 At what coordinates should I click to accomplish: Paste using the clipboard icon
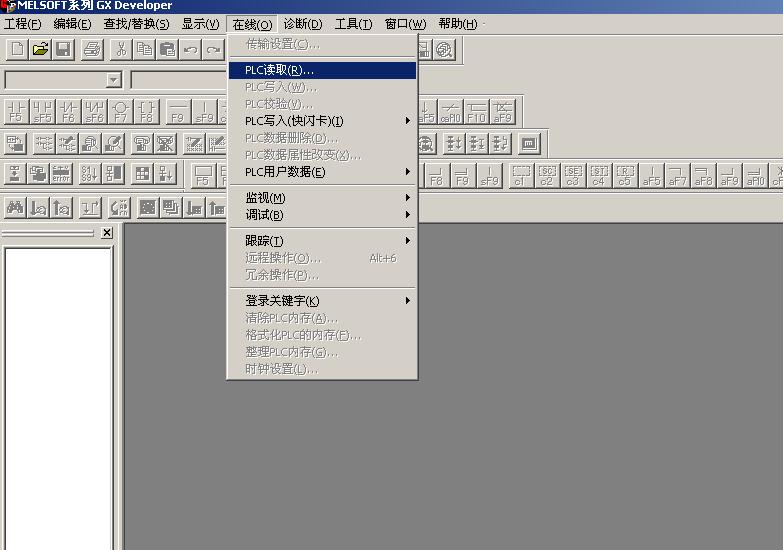pyautogui.click(x=167, y=49)
